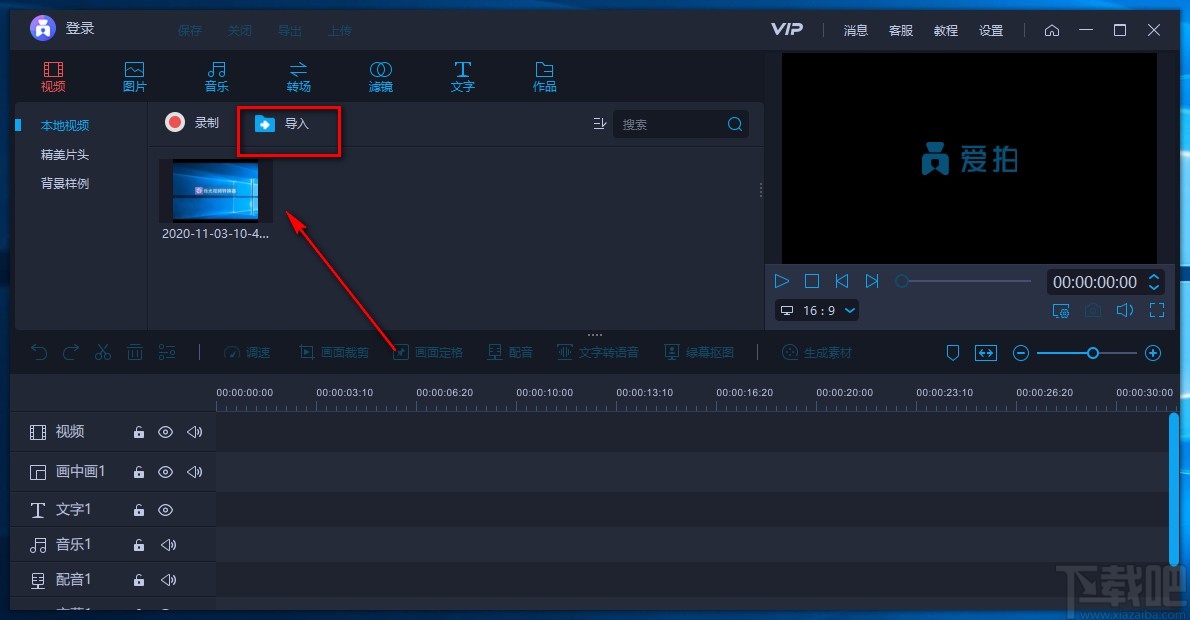Open the preview display settings icon

click(x=1061, y=310)
